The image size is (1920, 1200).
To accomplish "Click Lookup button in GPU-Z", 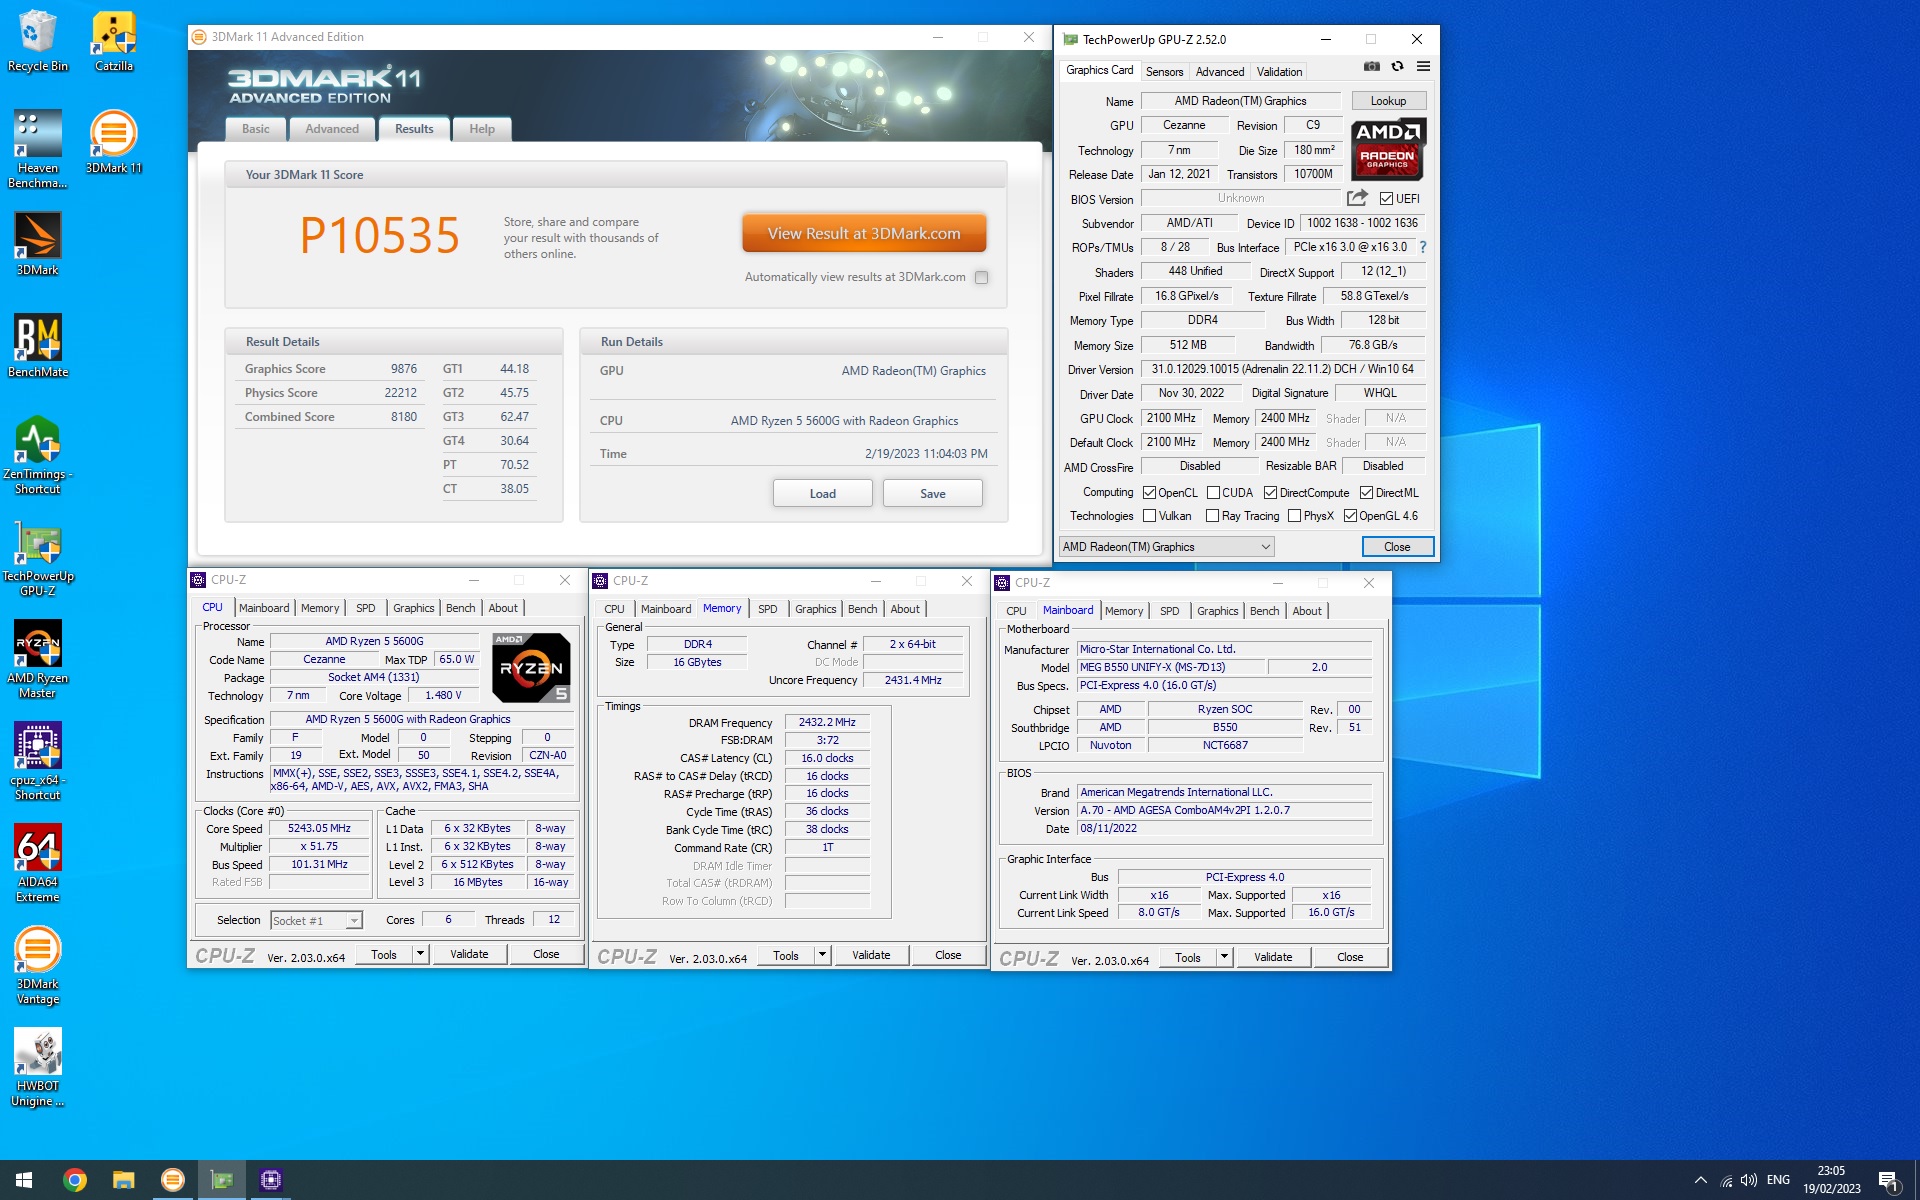I will click(1388, 101).
